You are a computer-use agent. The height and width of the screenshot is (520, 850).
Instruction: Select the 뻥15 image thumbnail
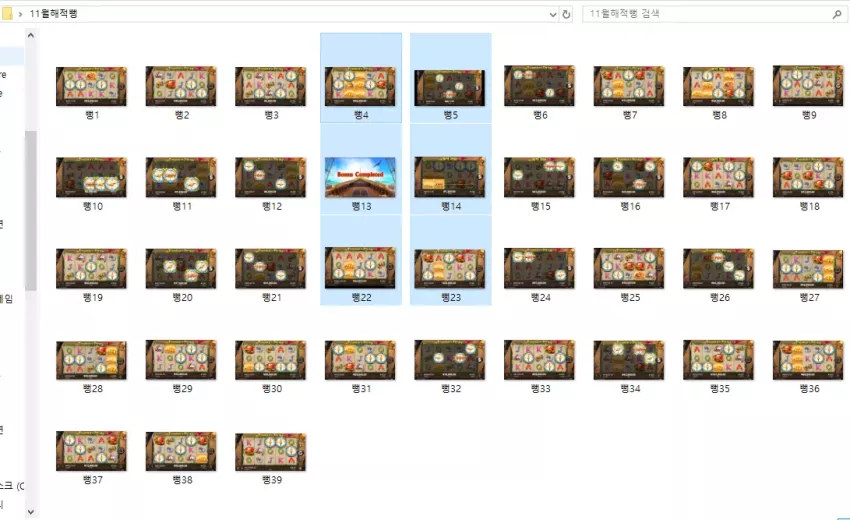pyautogui.click(x=539, y=177)
